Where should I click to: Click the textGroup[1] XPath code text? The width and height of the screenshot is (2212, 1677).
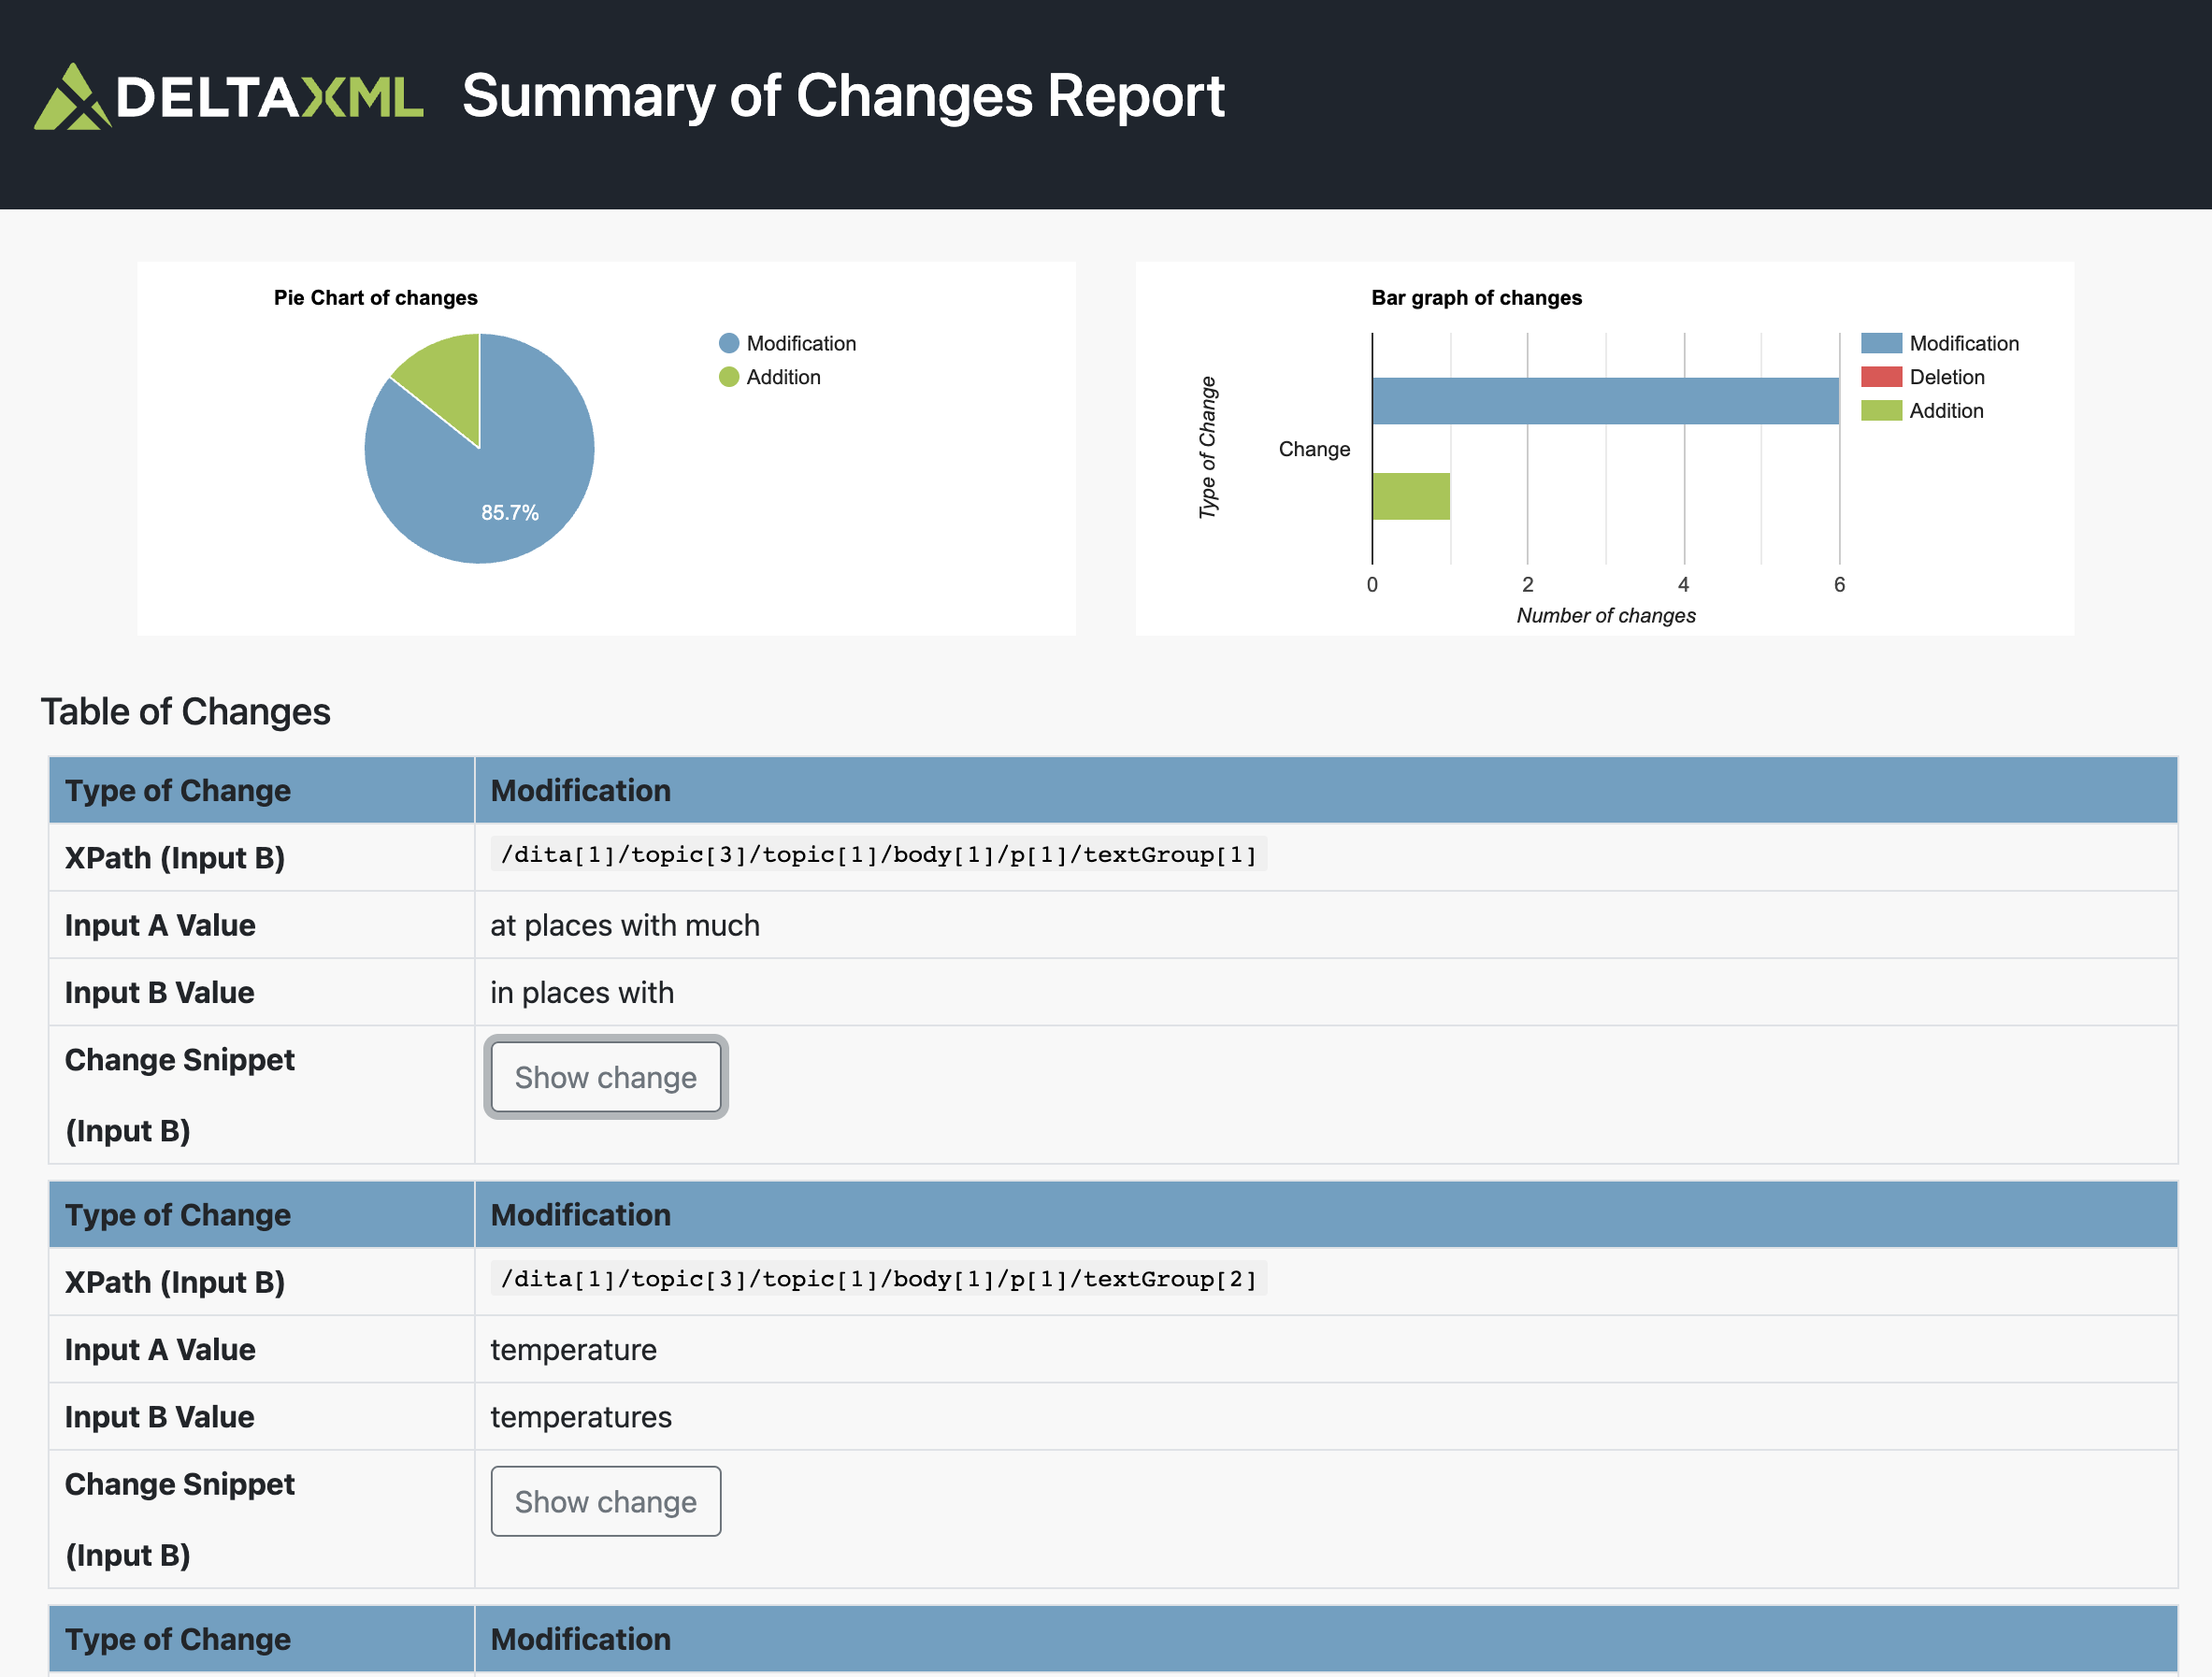coord(878,854)
